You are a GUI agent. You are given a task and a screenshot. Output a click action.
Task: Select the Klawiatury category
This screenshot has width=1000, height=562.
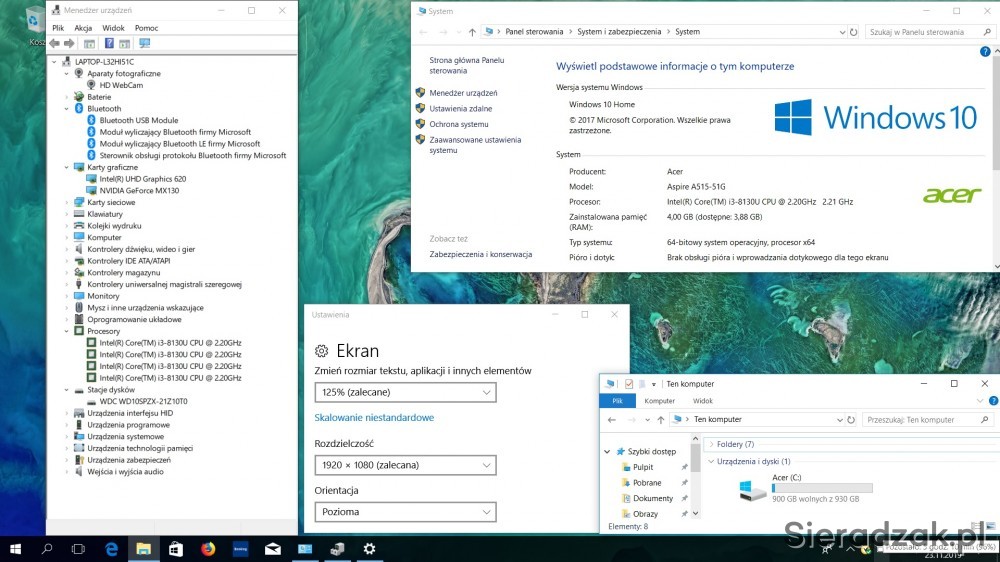(x=105, y=214)
